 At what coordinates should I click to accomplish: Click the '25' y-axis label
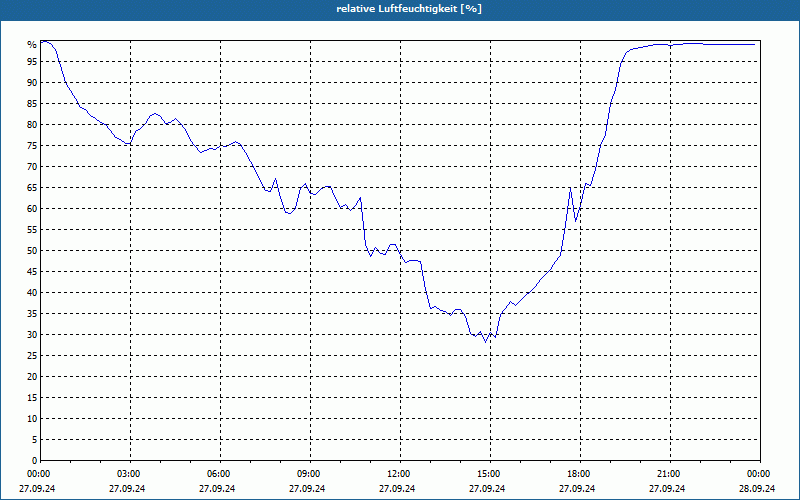tap(32, 356)
